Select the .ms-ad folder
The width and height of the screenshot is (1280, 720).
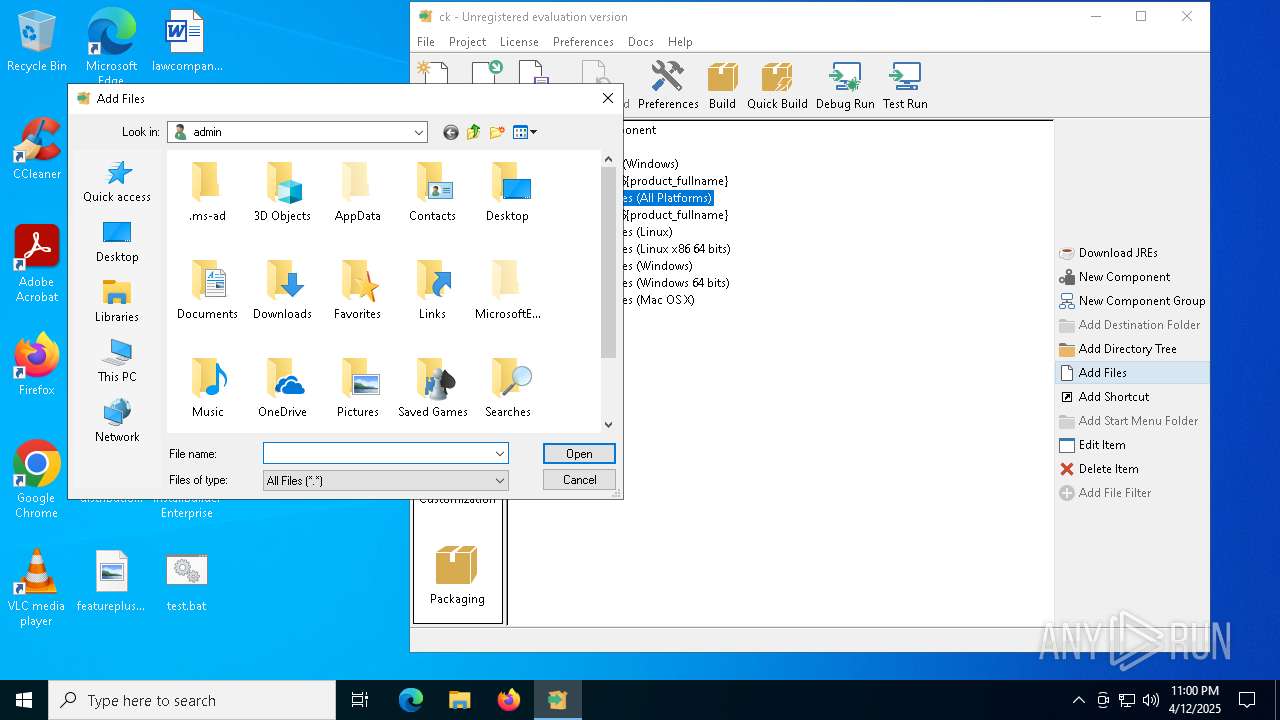pyautogui.click(x=207, y=192)
